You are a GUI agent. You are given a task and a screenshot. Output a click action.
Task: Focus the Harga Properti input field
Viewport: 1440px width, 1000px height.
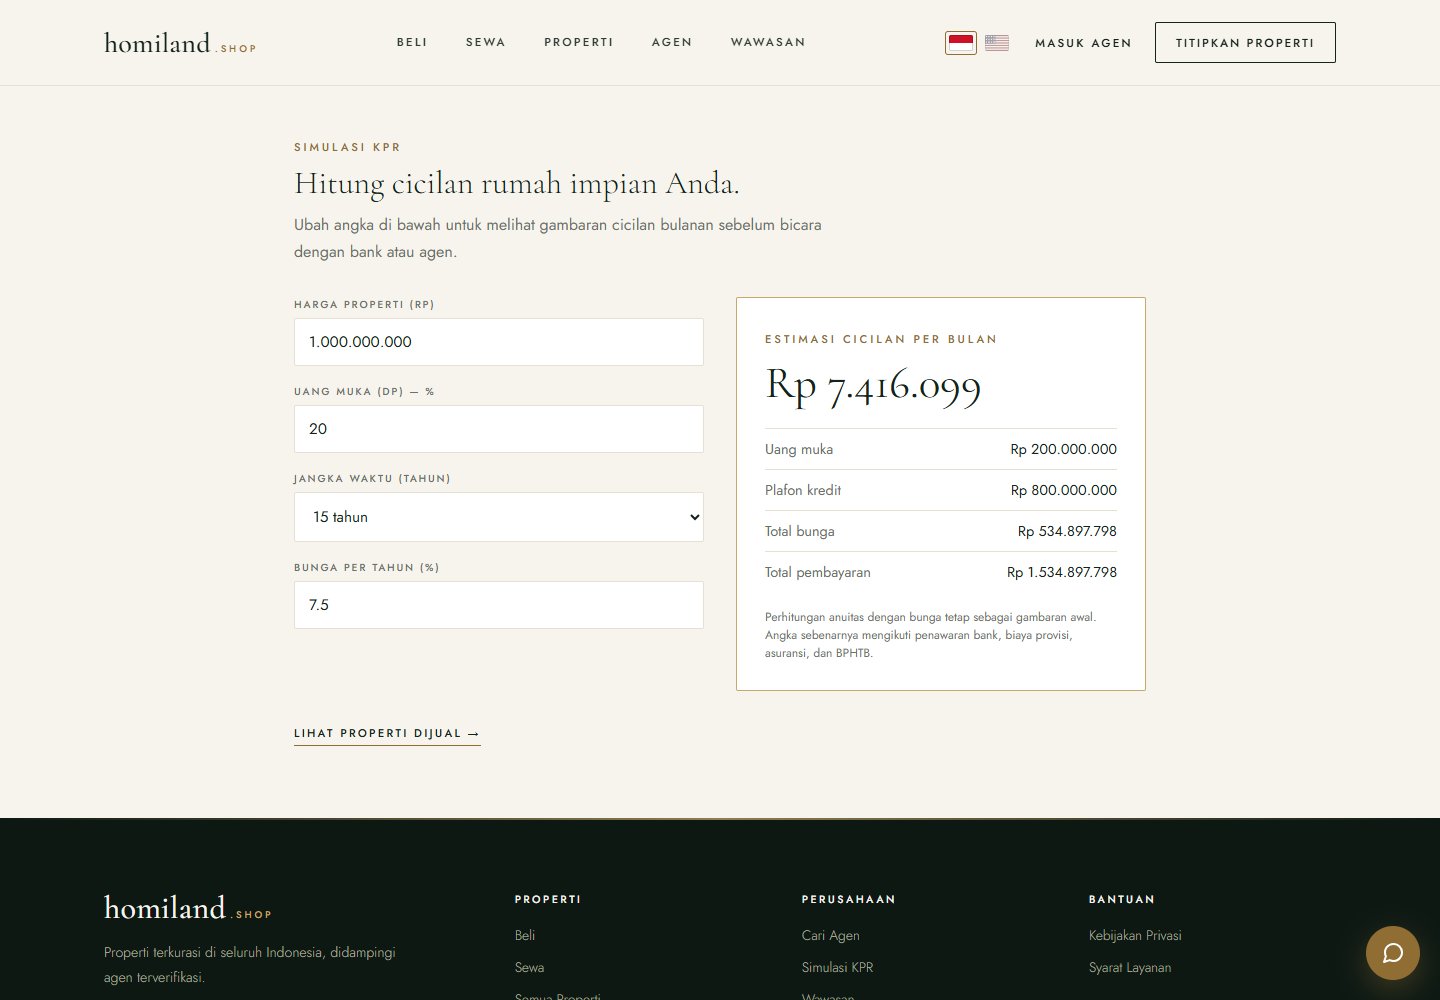[x=499, y=342]
